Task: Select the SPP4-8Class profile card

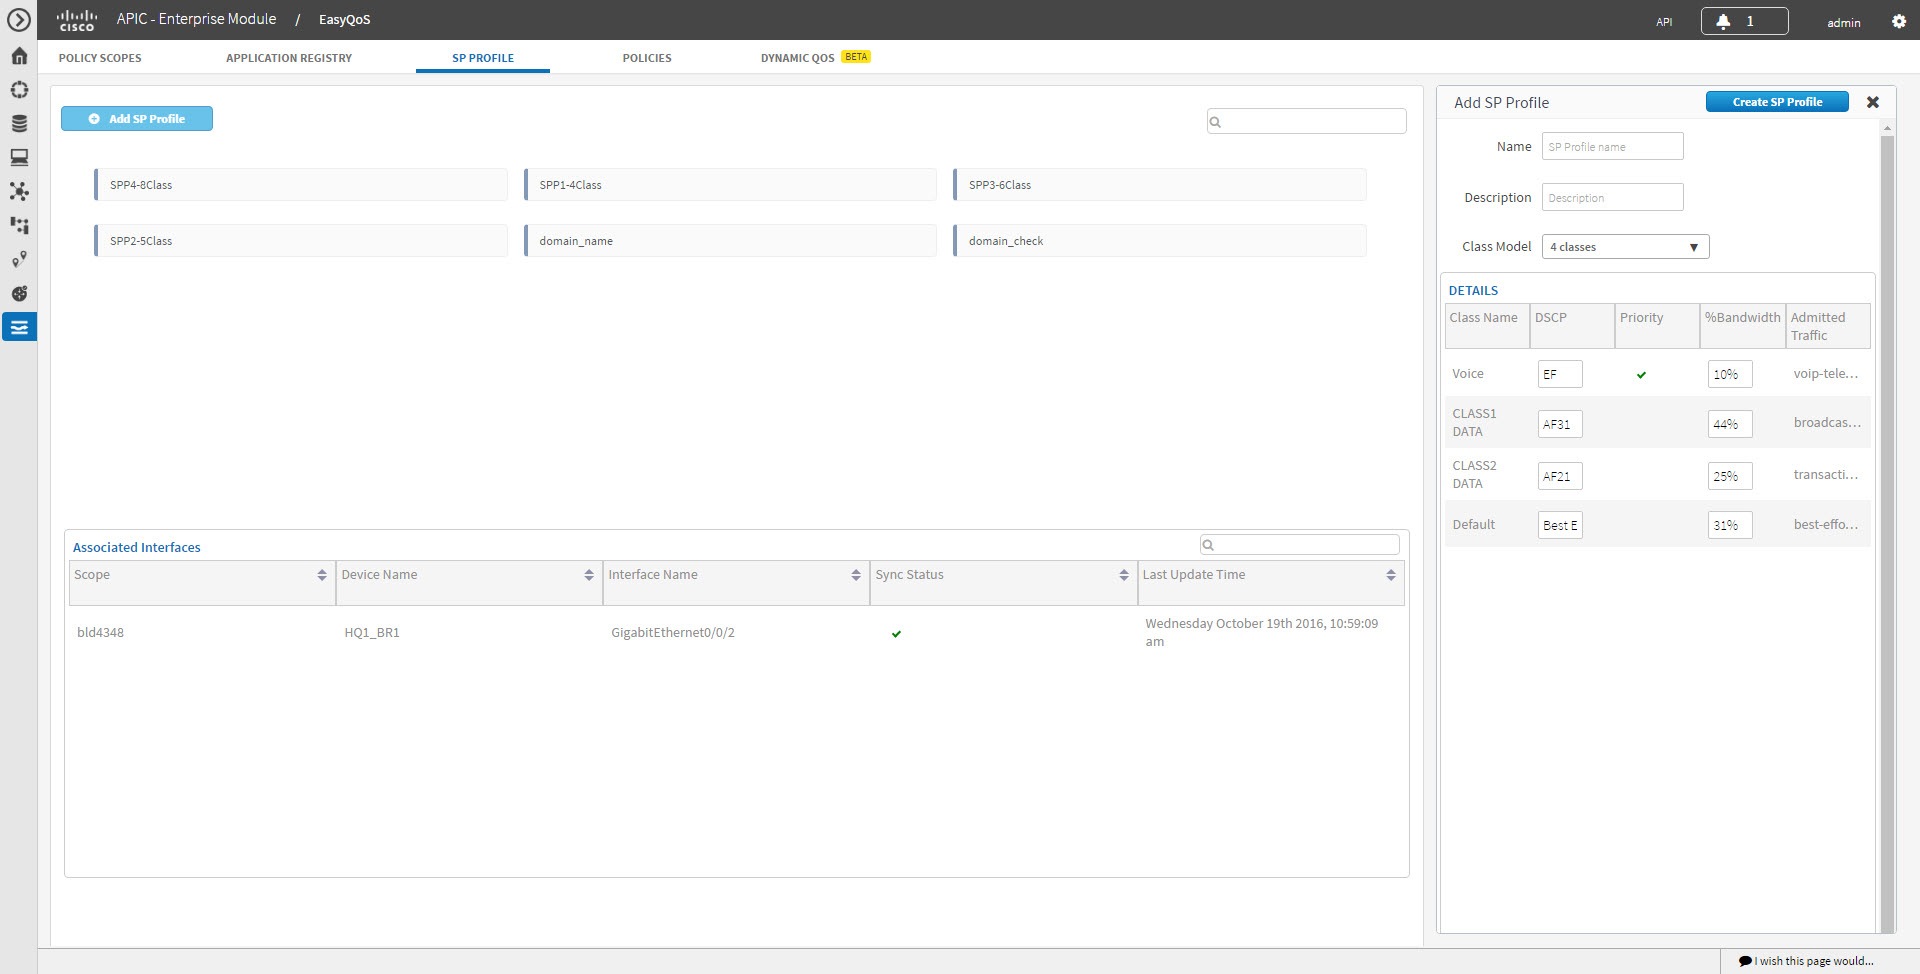Action: (x=301, y=185)
